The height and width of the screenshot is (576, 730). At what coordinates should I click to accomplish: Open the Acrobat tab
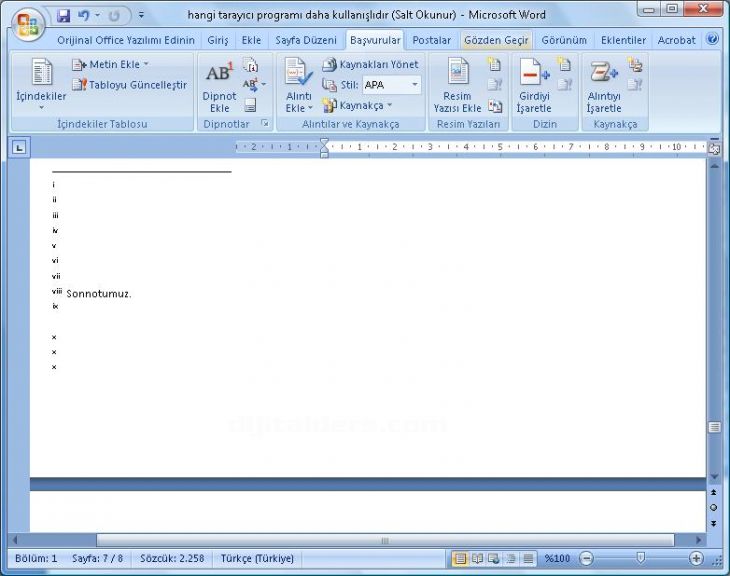point(676,41)
